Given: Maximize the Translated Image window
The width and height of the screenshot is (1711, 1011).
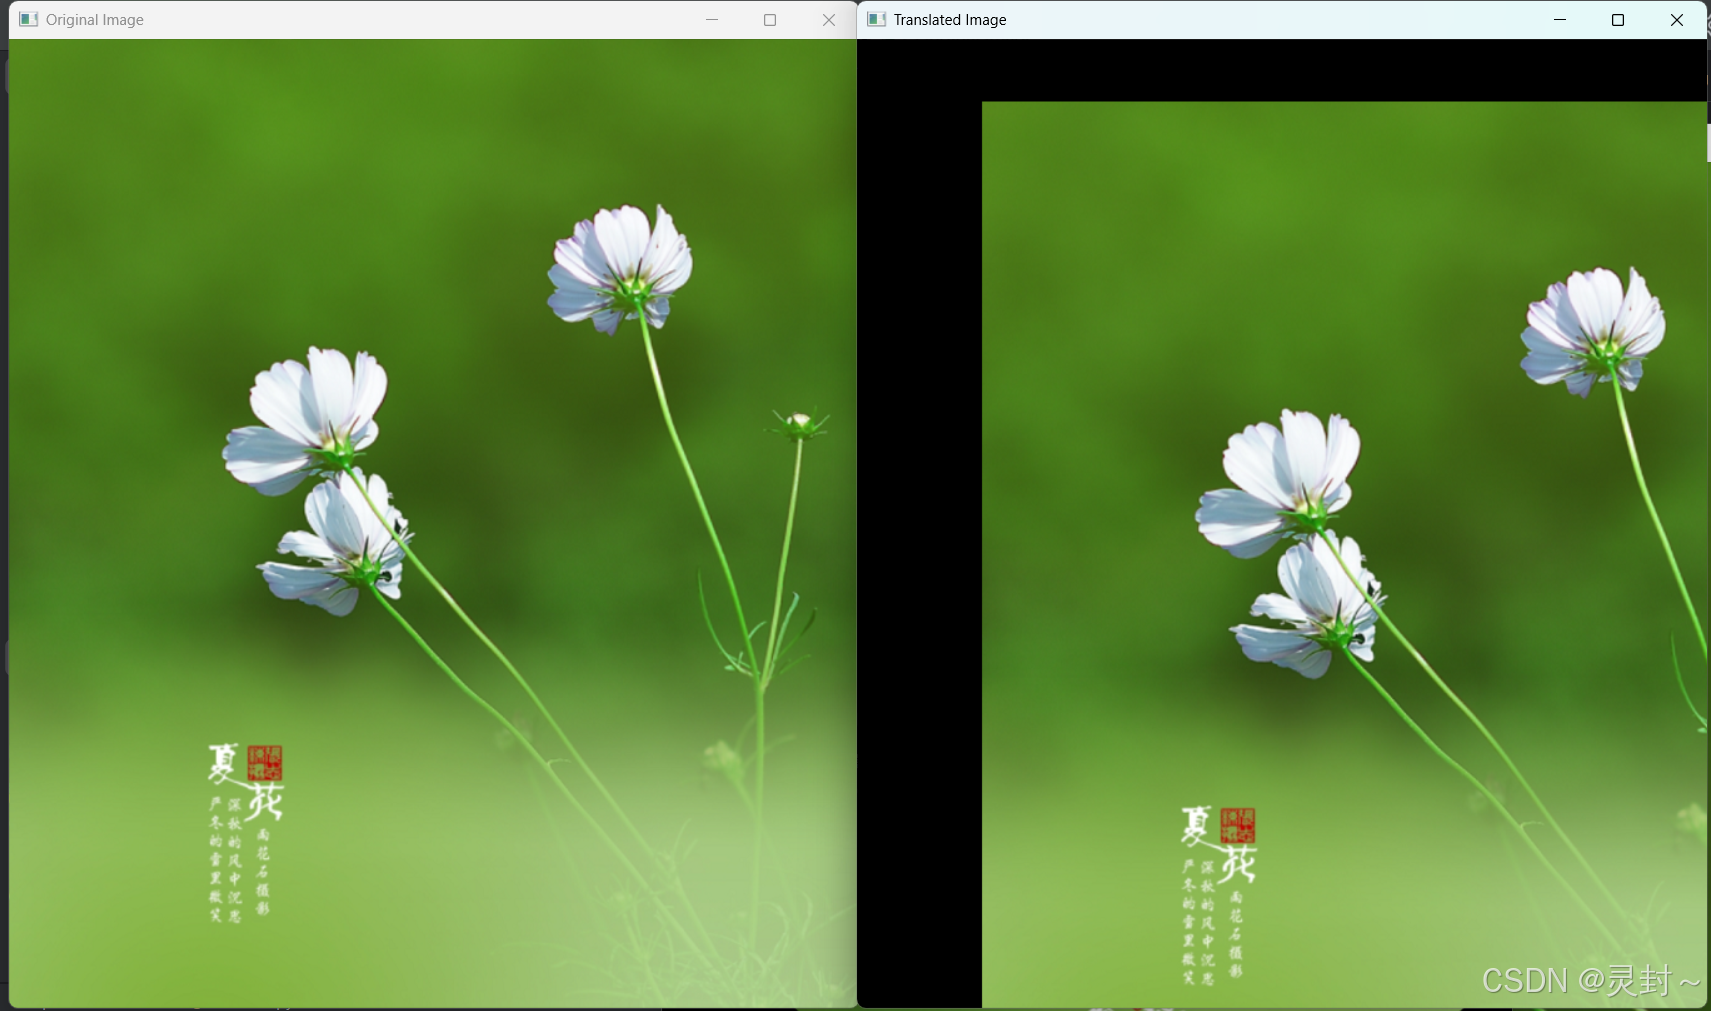Looking at the screenshot, I should [1618, 19].
